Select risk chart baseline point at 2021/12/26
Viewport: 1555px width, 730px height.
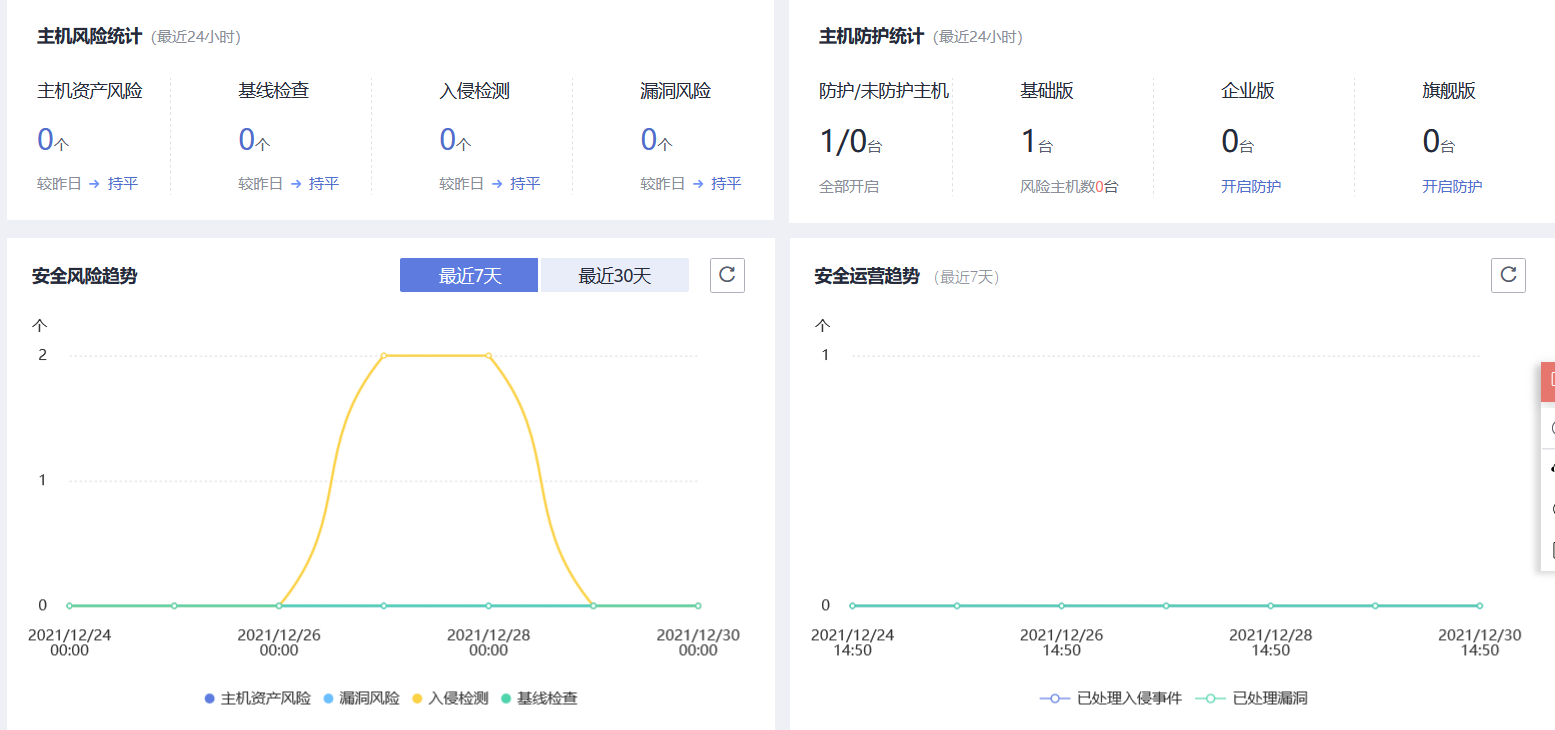tap(278, 605)
